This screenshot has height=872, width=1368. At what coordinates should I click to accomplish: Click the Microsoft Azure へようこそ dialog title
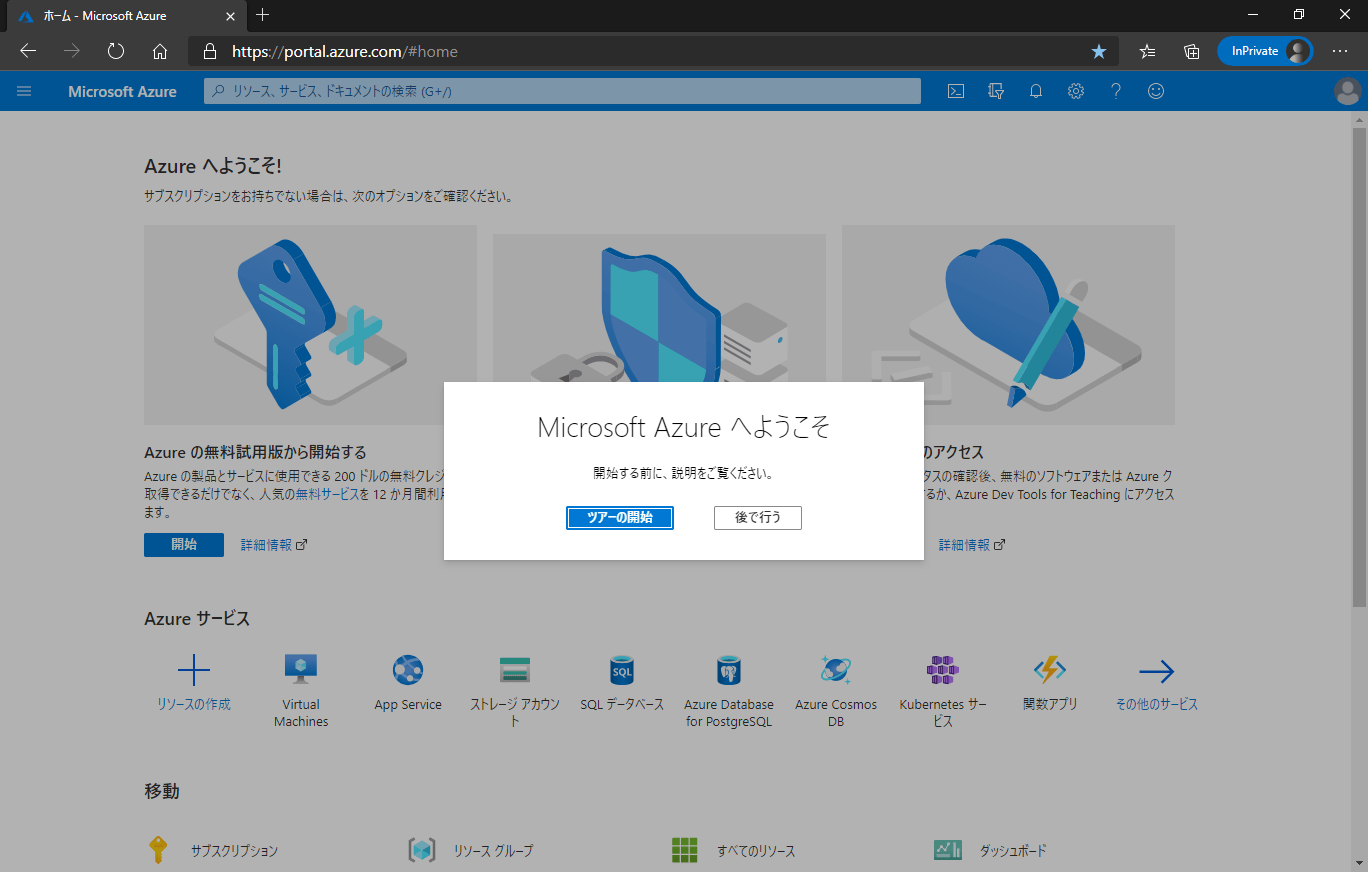click(x=684, y=428)
